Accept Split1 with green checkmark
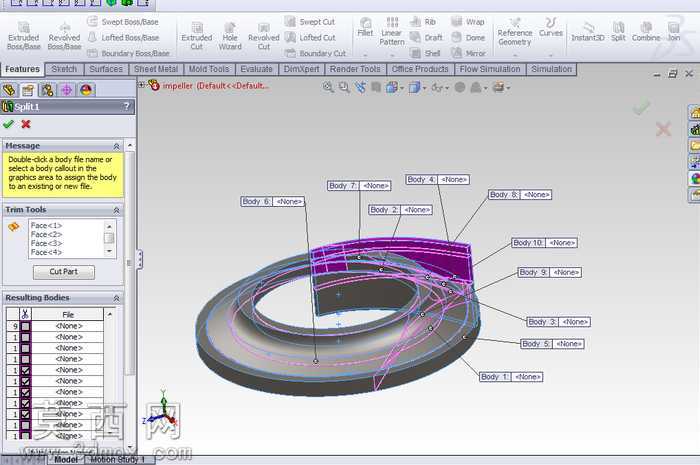Viewport: 700px width, 465px height. tap(8, 124)
